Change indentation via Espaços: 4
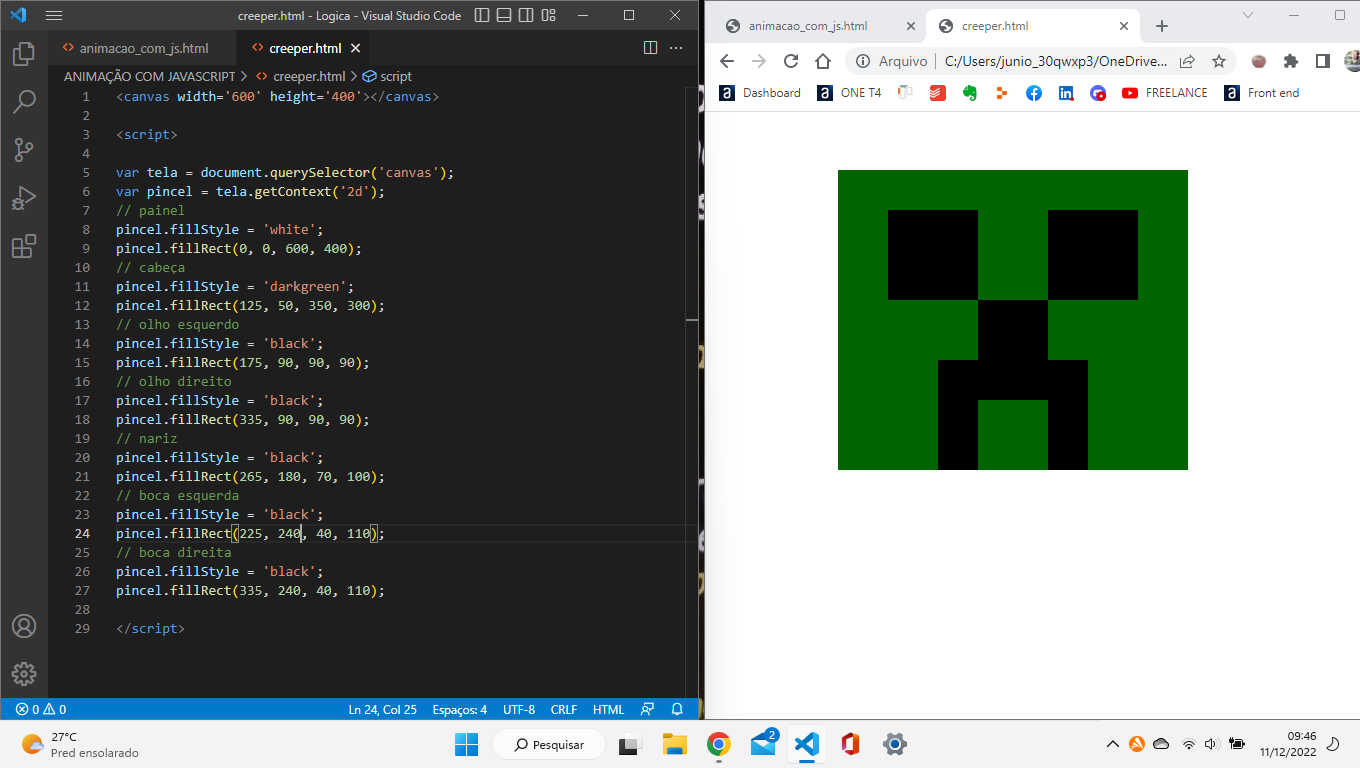The width and height of the screenshot is (1360, 768). (459, 709)
